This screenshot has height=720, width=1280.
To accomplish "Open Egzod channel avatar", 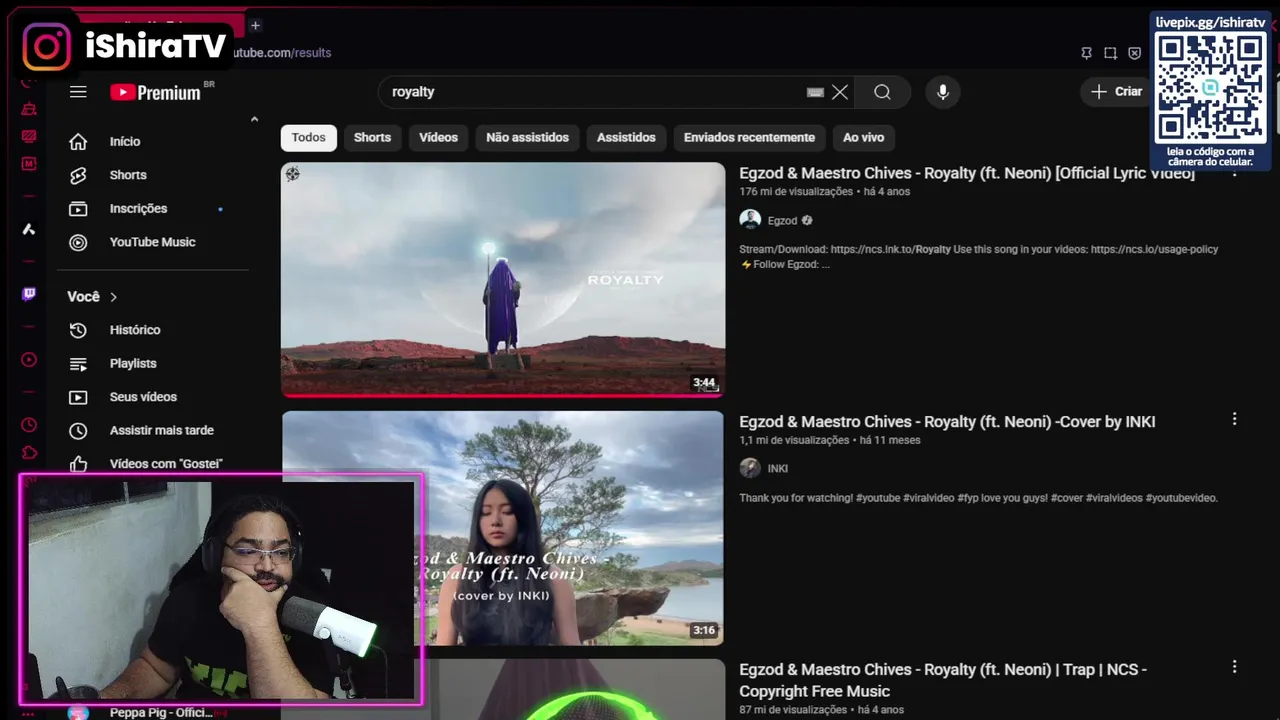I will (750, 220).
